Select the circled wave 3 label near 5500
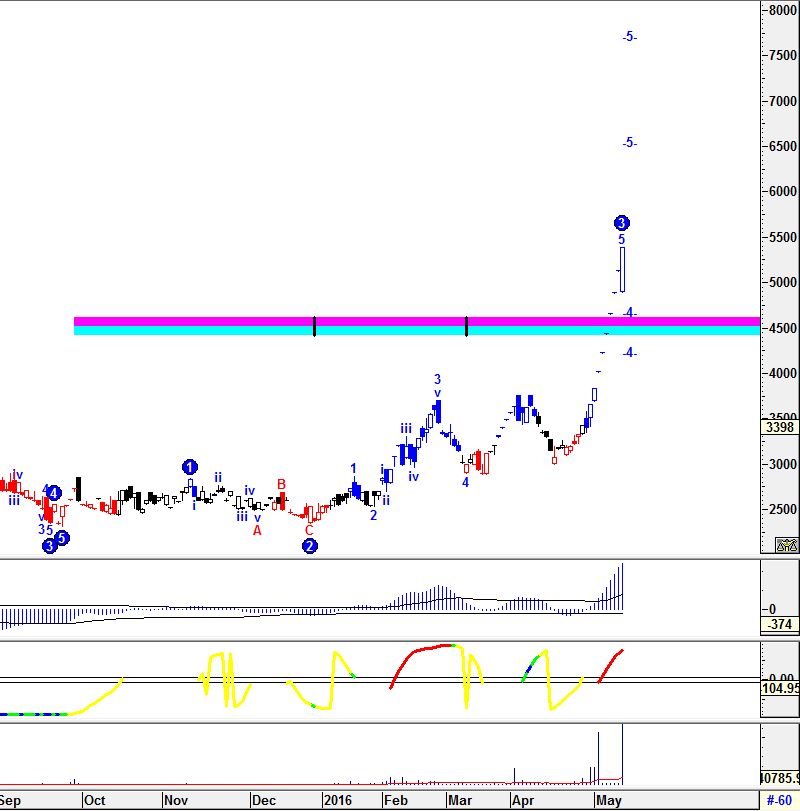This screenshot has height=811, width=800. coord(621,222)
